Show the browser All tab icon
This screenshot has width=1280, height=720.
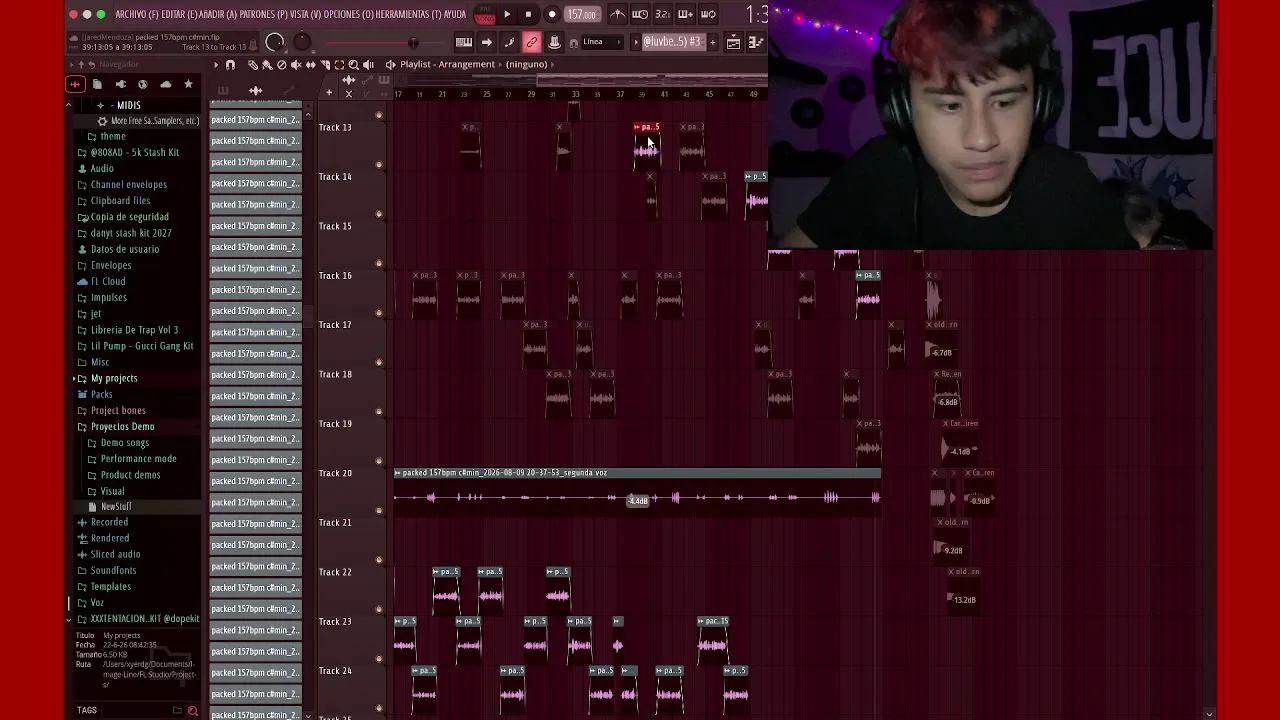75,85
